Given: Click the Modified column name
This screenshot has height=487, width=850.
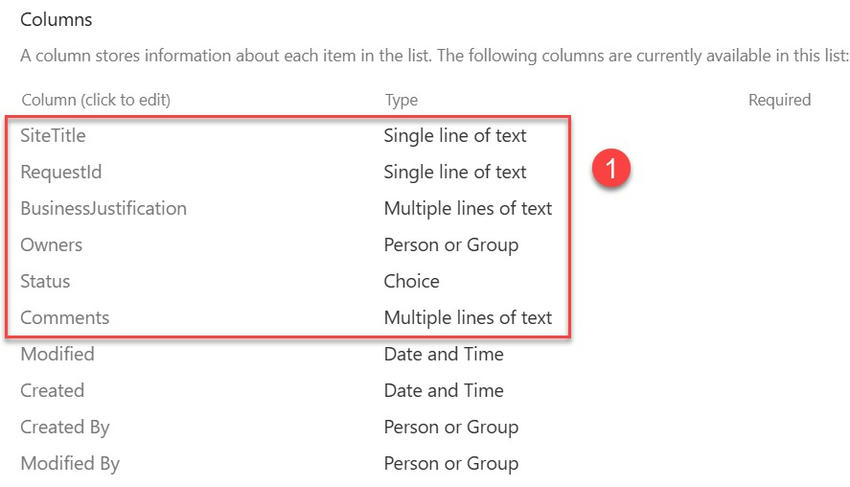Looking at the screenshot, I should point(57,354).
